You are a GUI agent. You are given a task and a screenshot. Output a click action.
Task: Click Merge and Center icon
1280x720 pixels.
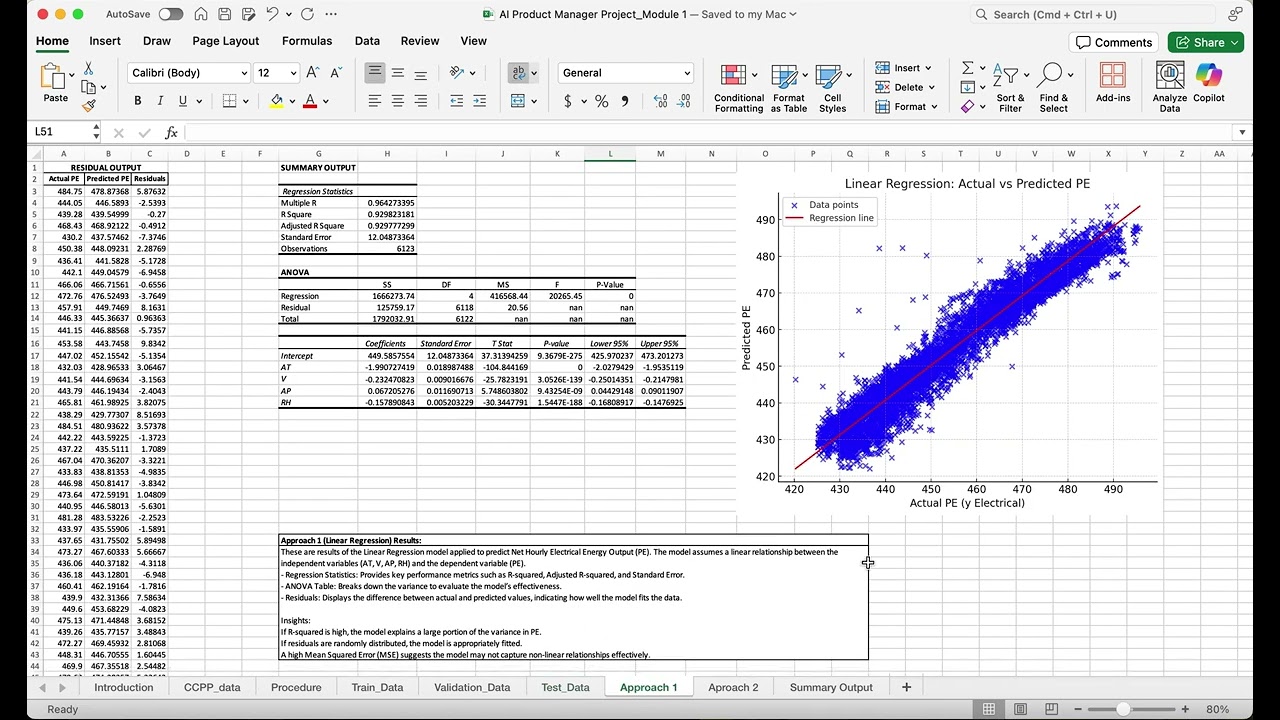pos(518,101)
